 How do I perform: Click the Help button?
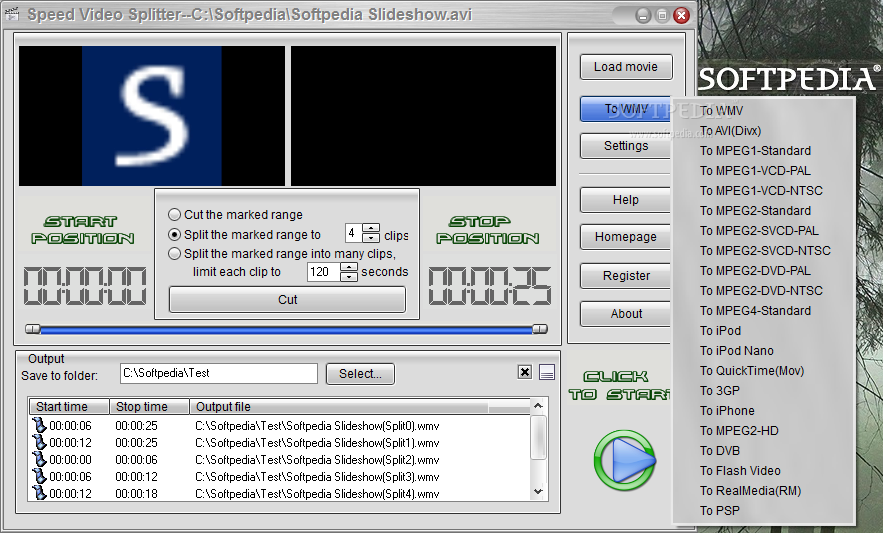pos(626,199)
